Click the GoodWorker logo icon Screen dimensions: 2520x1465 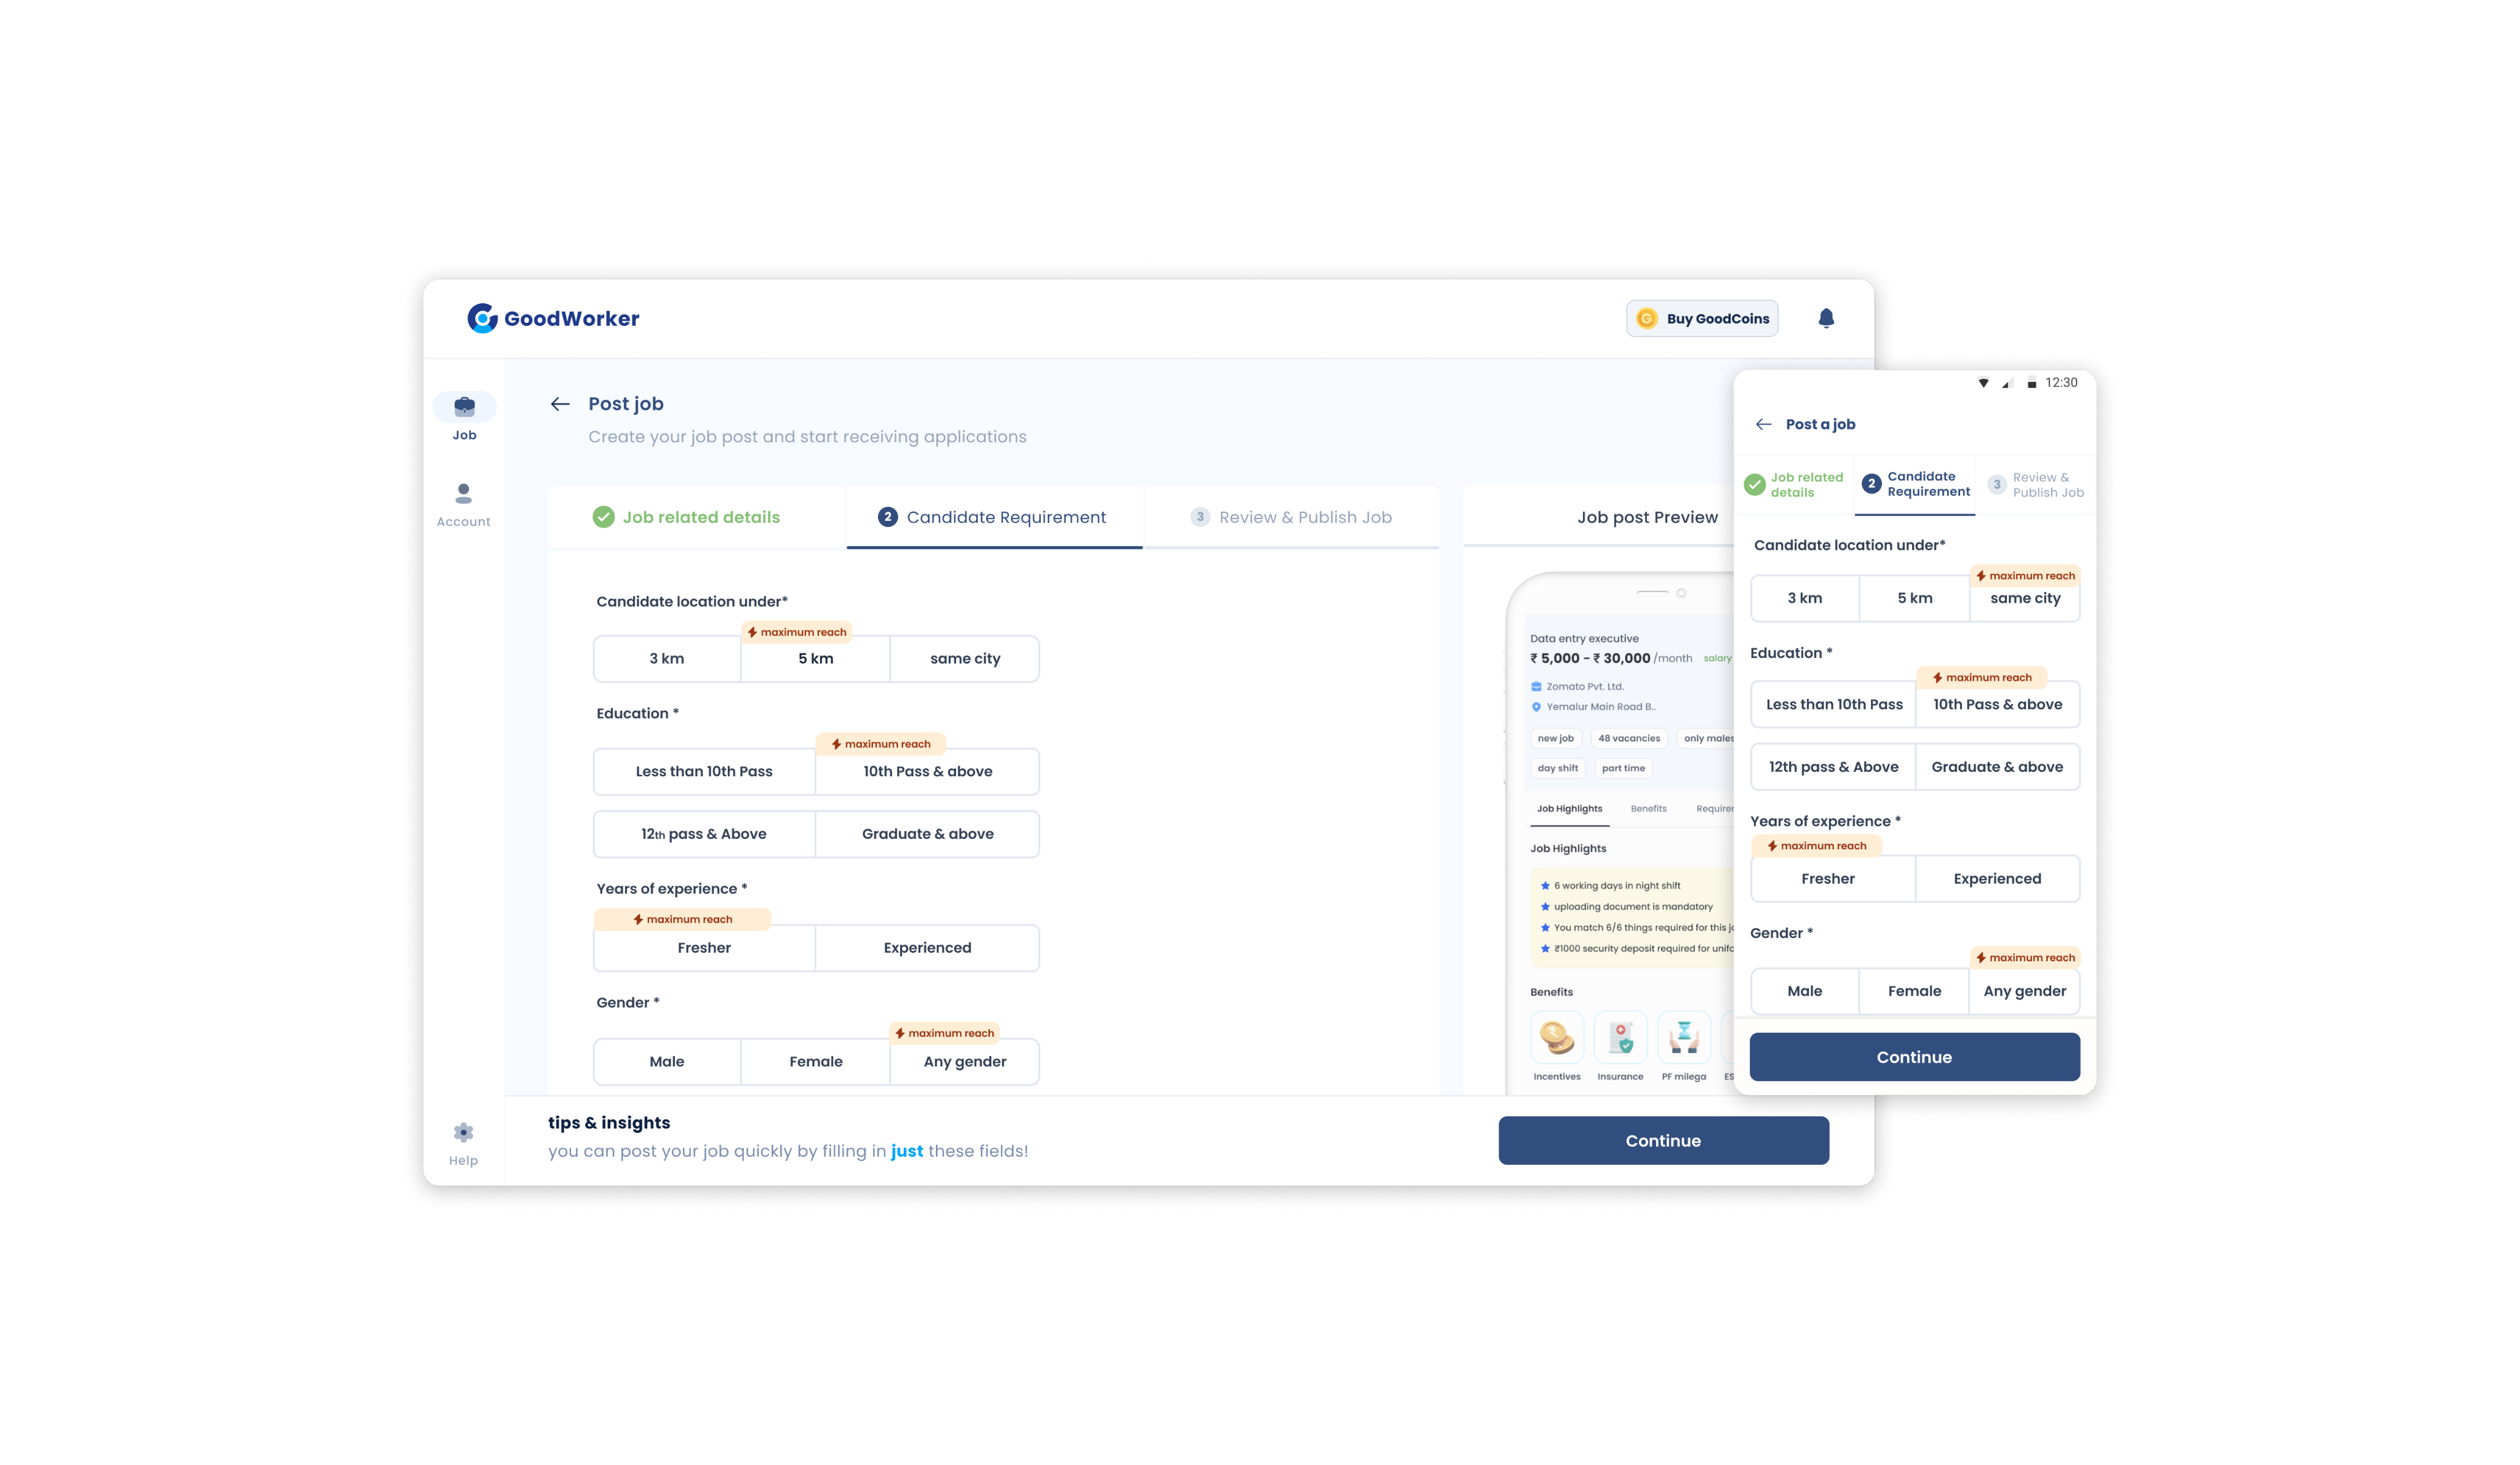point(482,318)
